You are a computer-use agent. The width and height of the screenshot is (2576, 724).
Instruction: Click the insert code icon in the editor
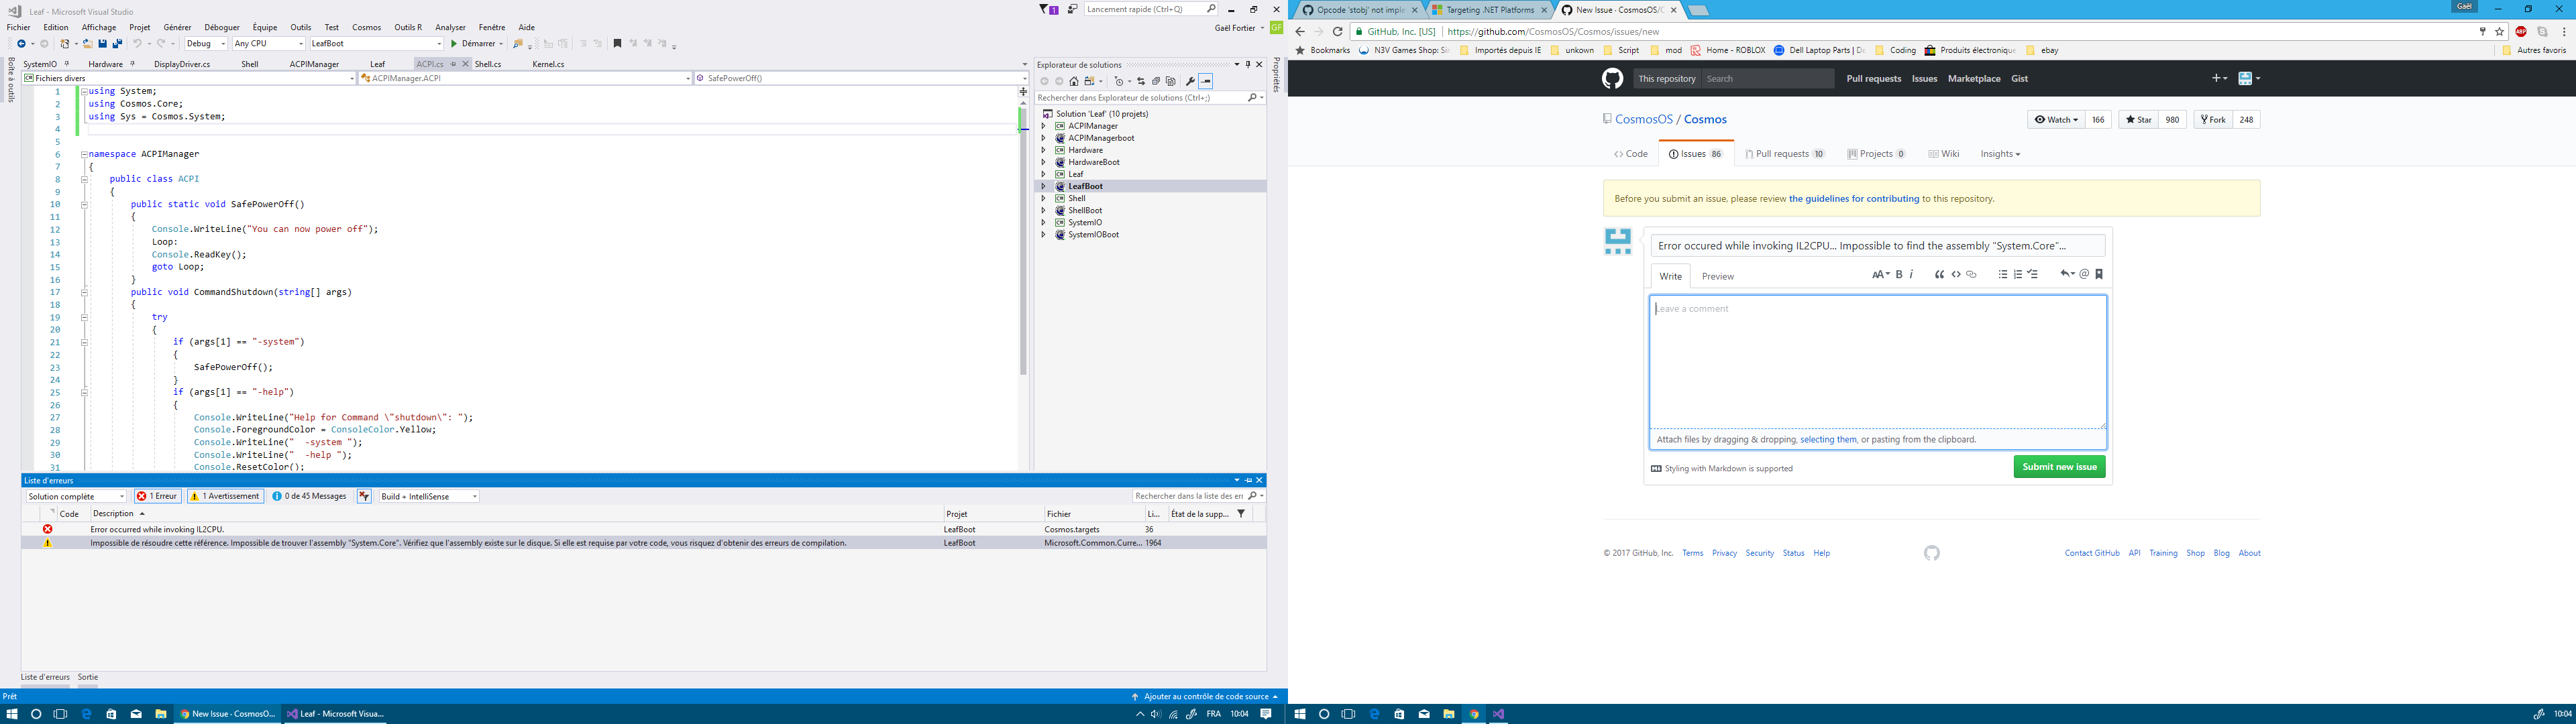(1956, 275)
